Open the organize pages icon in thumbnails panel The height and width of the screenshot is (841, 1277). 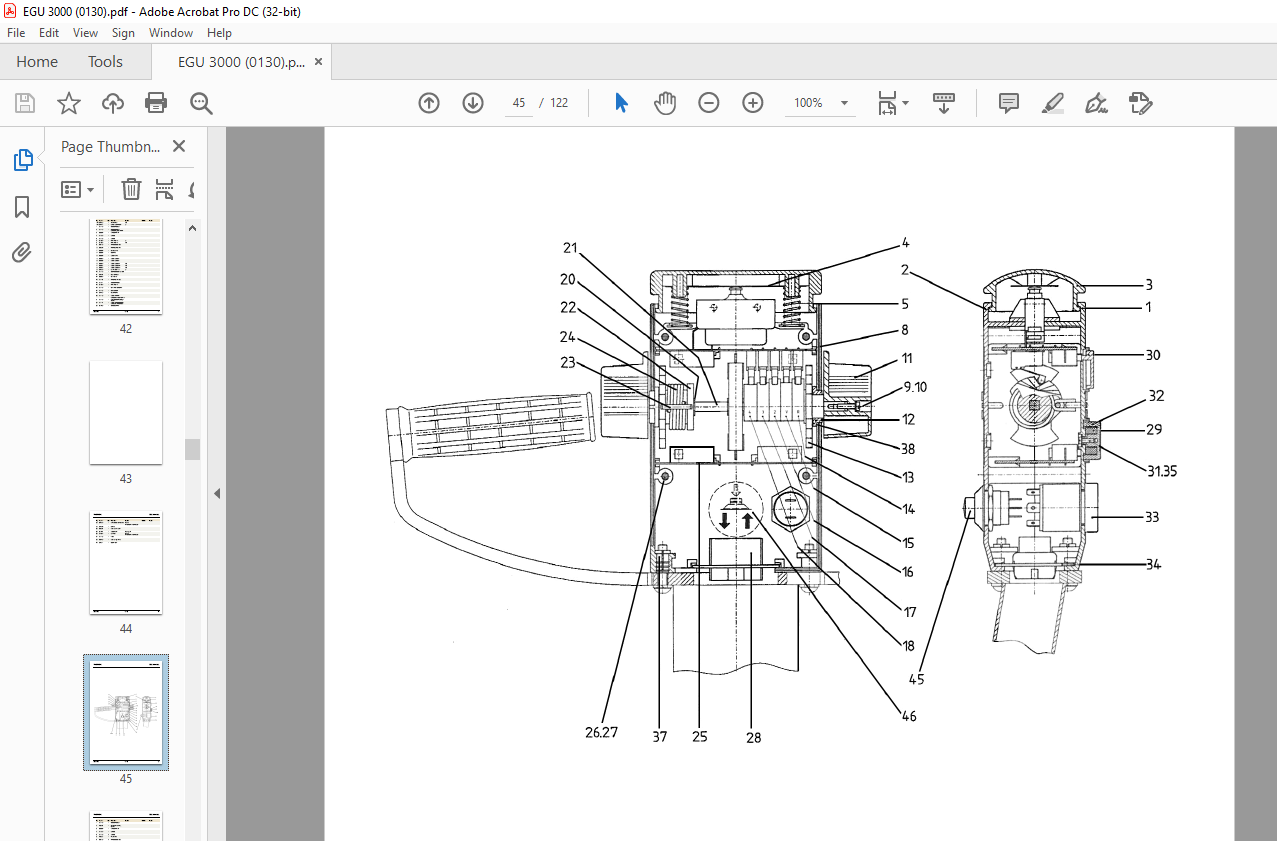(165, 189)
